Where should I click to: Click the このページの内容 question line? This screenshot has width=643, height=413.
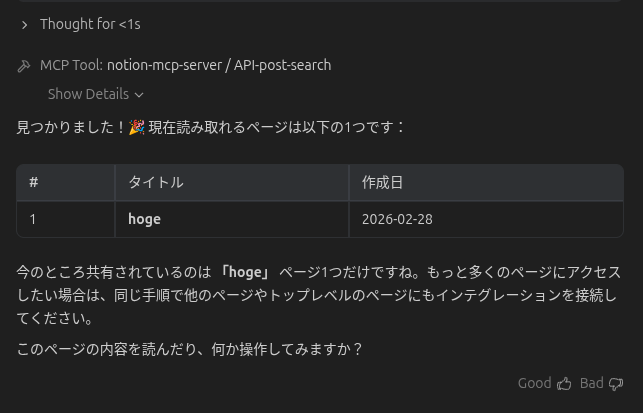pyautogui.click(x=190, y=349)
